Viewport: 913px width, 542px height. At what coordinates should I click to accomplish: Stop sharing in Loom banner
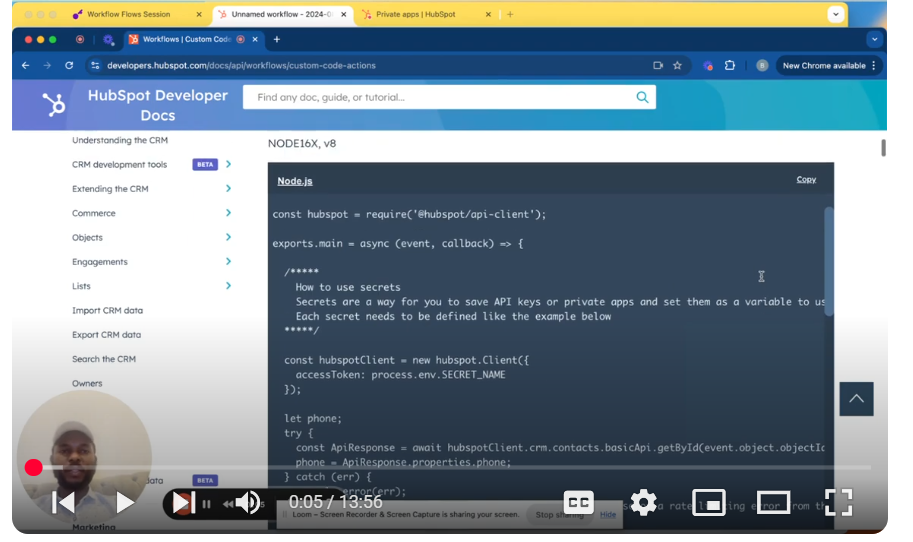point(559,515)
